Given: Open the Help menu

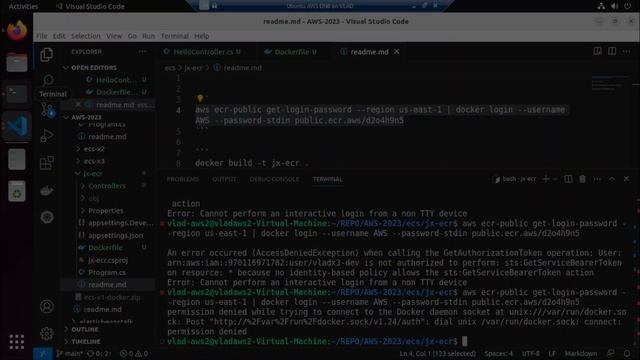Looking at the screenshot, I should (x=202, y=36).
